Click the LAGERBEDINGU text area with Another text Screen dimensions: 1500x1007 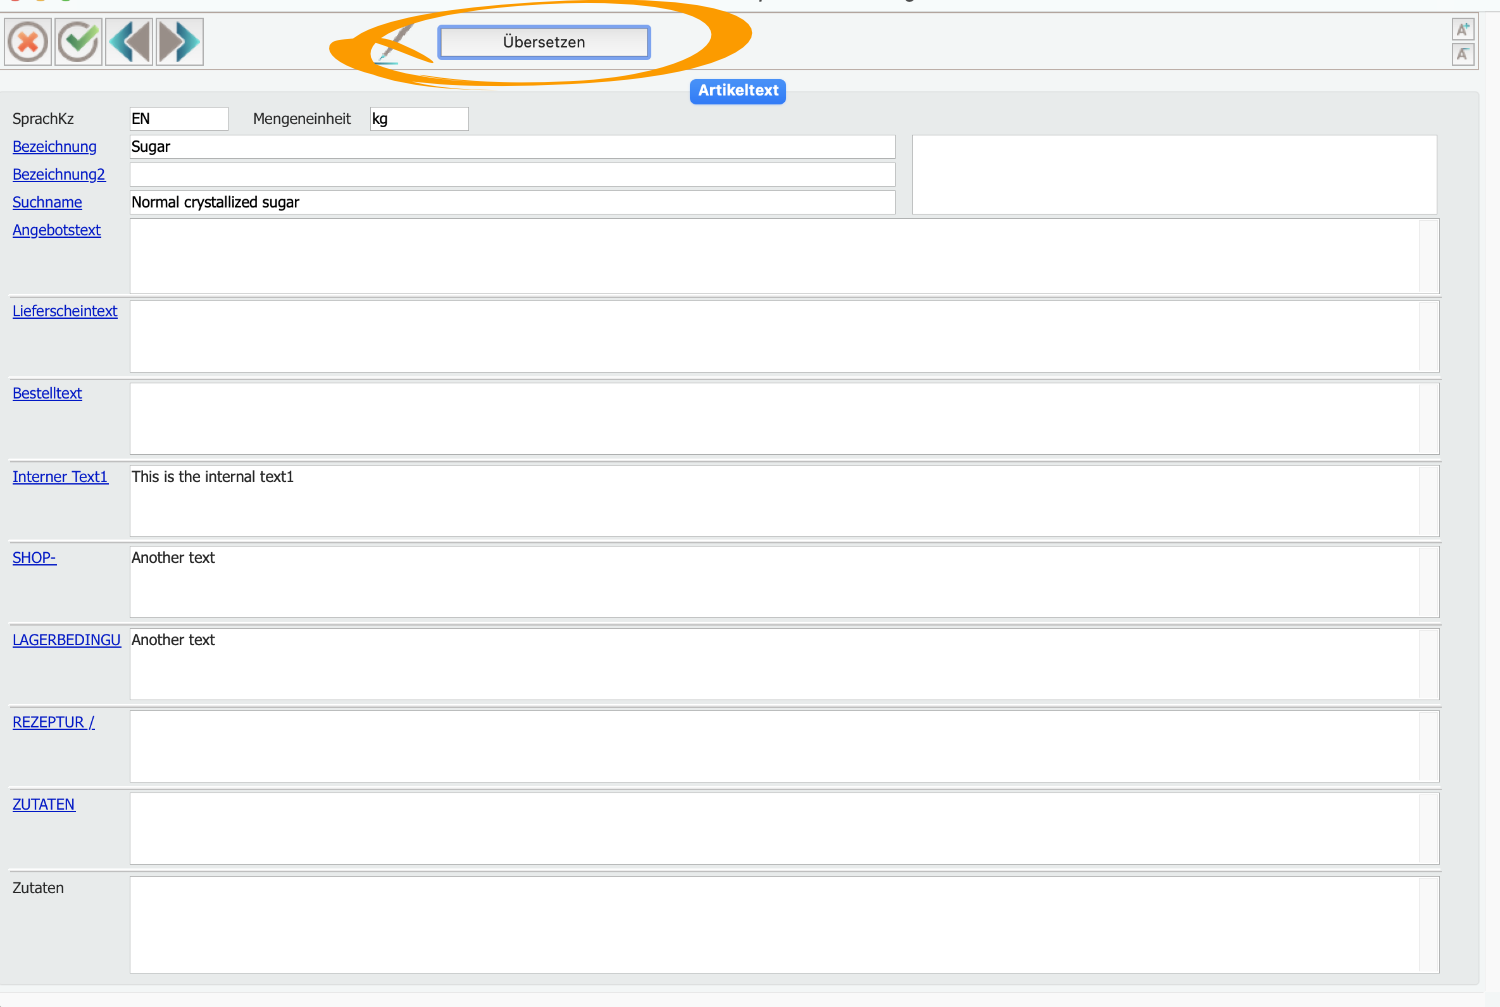pos(784,664)
